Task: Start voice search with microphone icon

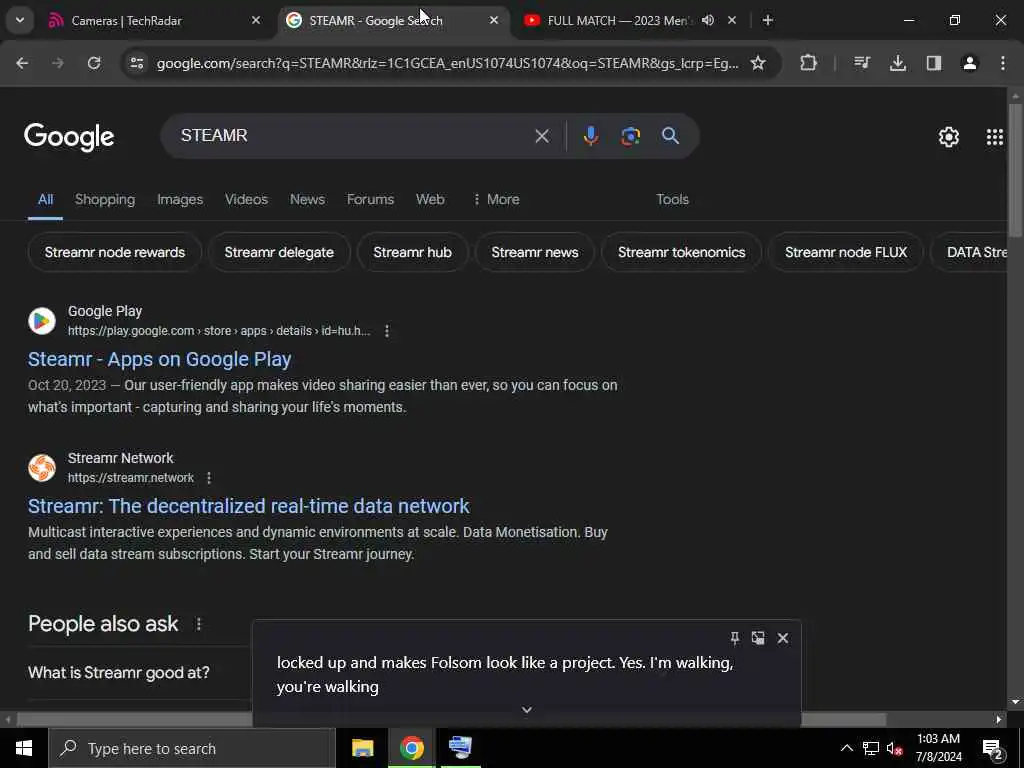Action: (590, 136)
